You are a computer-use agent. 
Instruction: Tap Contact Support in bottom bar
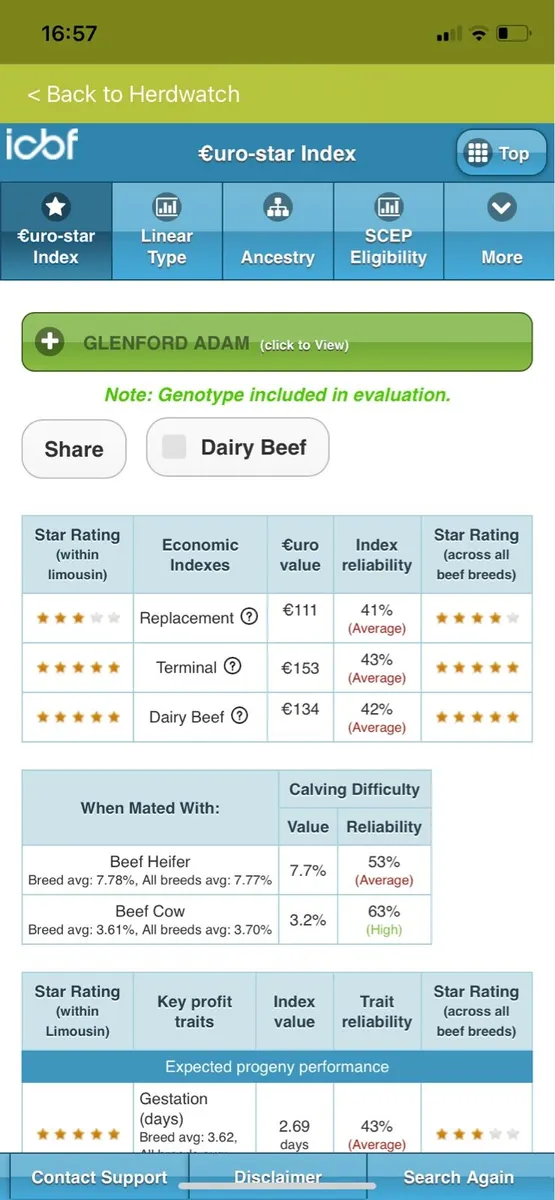[x=99, y=1177]
